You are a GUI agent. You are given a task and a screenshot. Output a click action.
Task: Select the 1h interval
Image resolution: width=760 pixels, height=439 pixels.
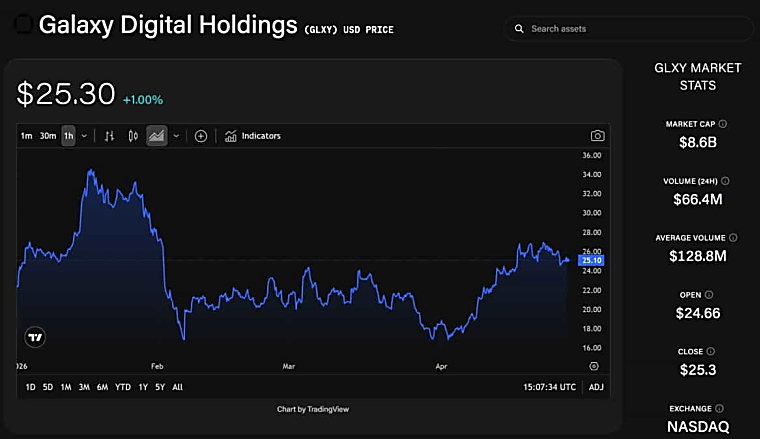pyautogui.click(x=68, y=136)
